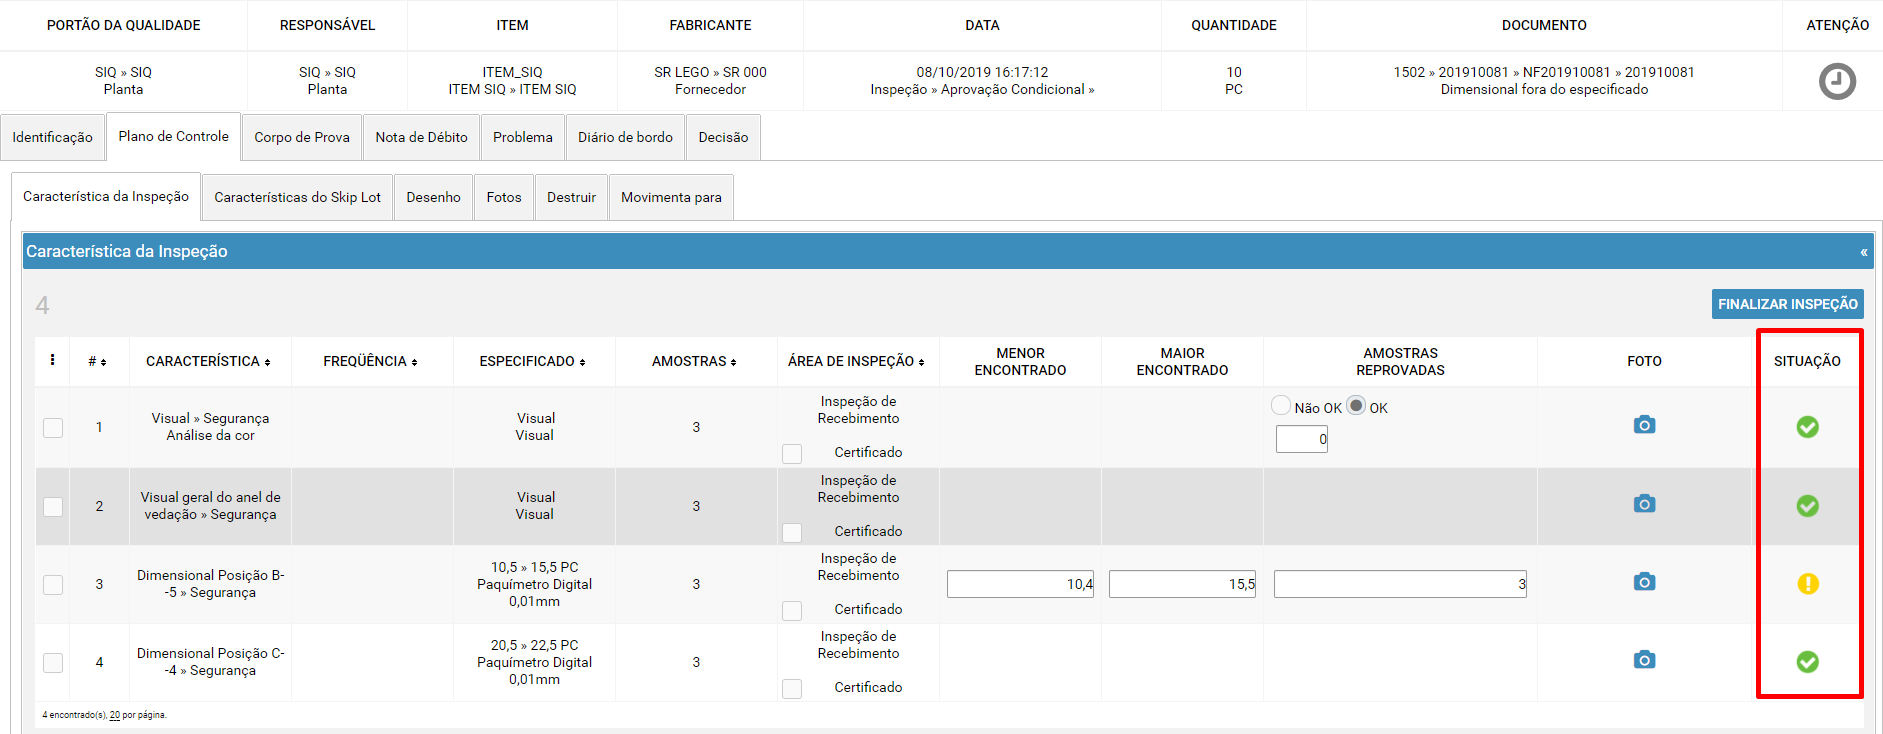Check Certificado box for Dimensional Posição B-5
Screen dimensions: 1883x734
(792, 611)
